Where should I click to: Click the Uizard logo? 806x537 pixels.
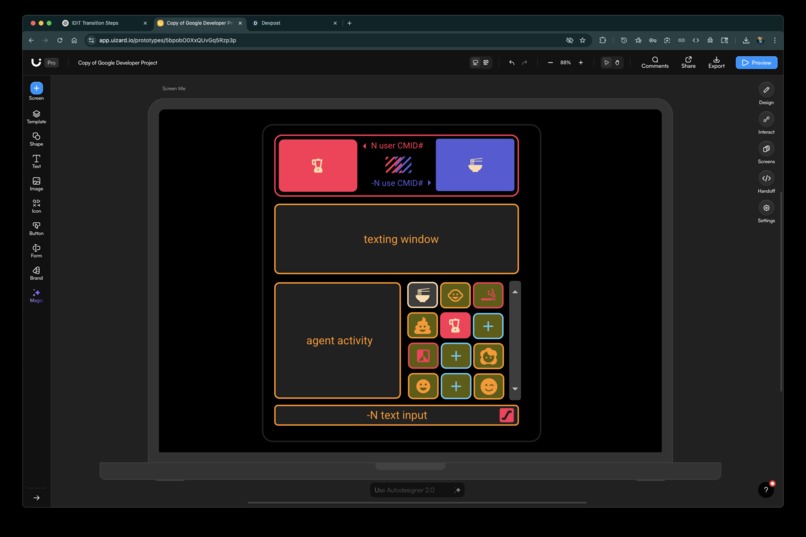pos(36,62)
